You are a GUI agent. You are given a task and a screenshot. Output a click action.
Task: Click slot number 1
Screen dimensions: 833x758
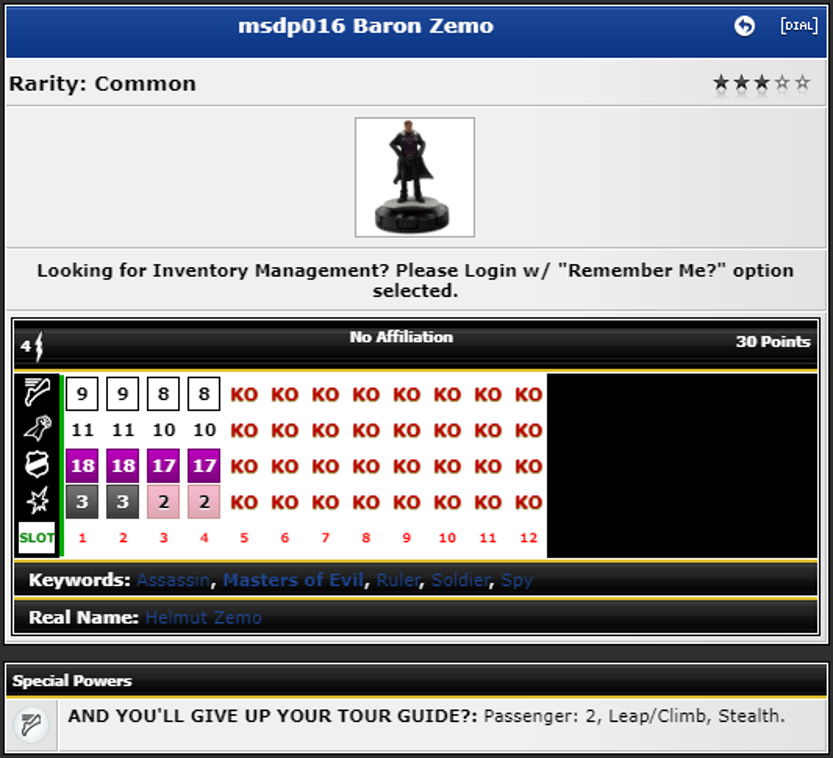[82, 538]
